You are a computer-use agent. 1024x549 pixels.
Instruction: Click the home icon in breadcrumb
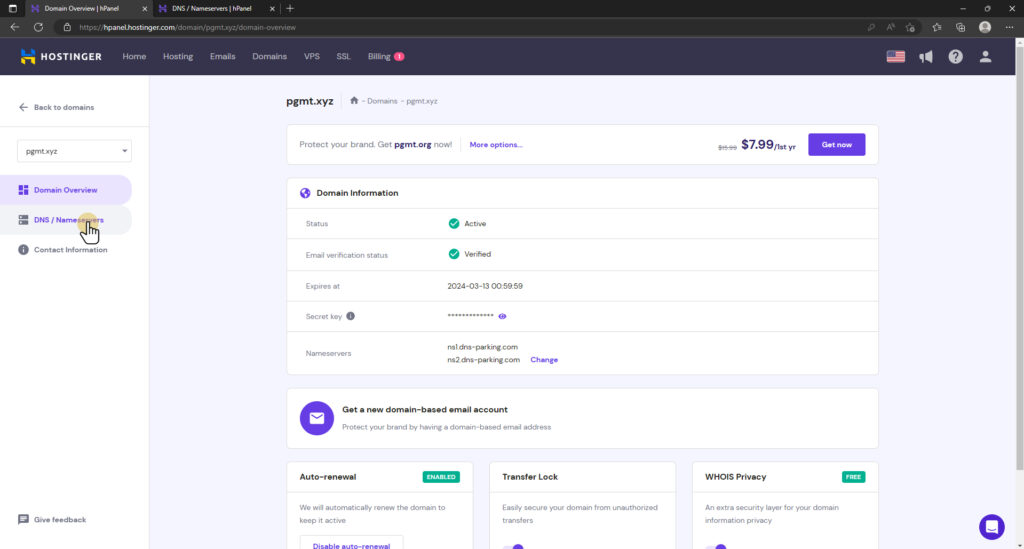tap(354, 101)
